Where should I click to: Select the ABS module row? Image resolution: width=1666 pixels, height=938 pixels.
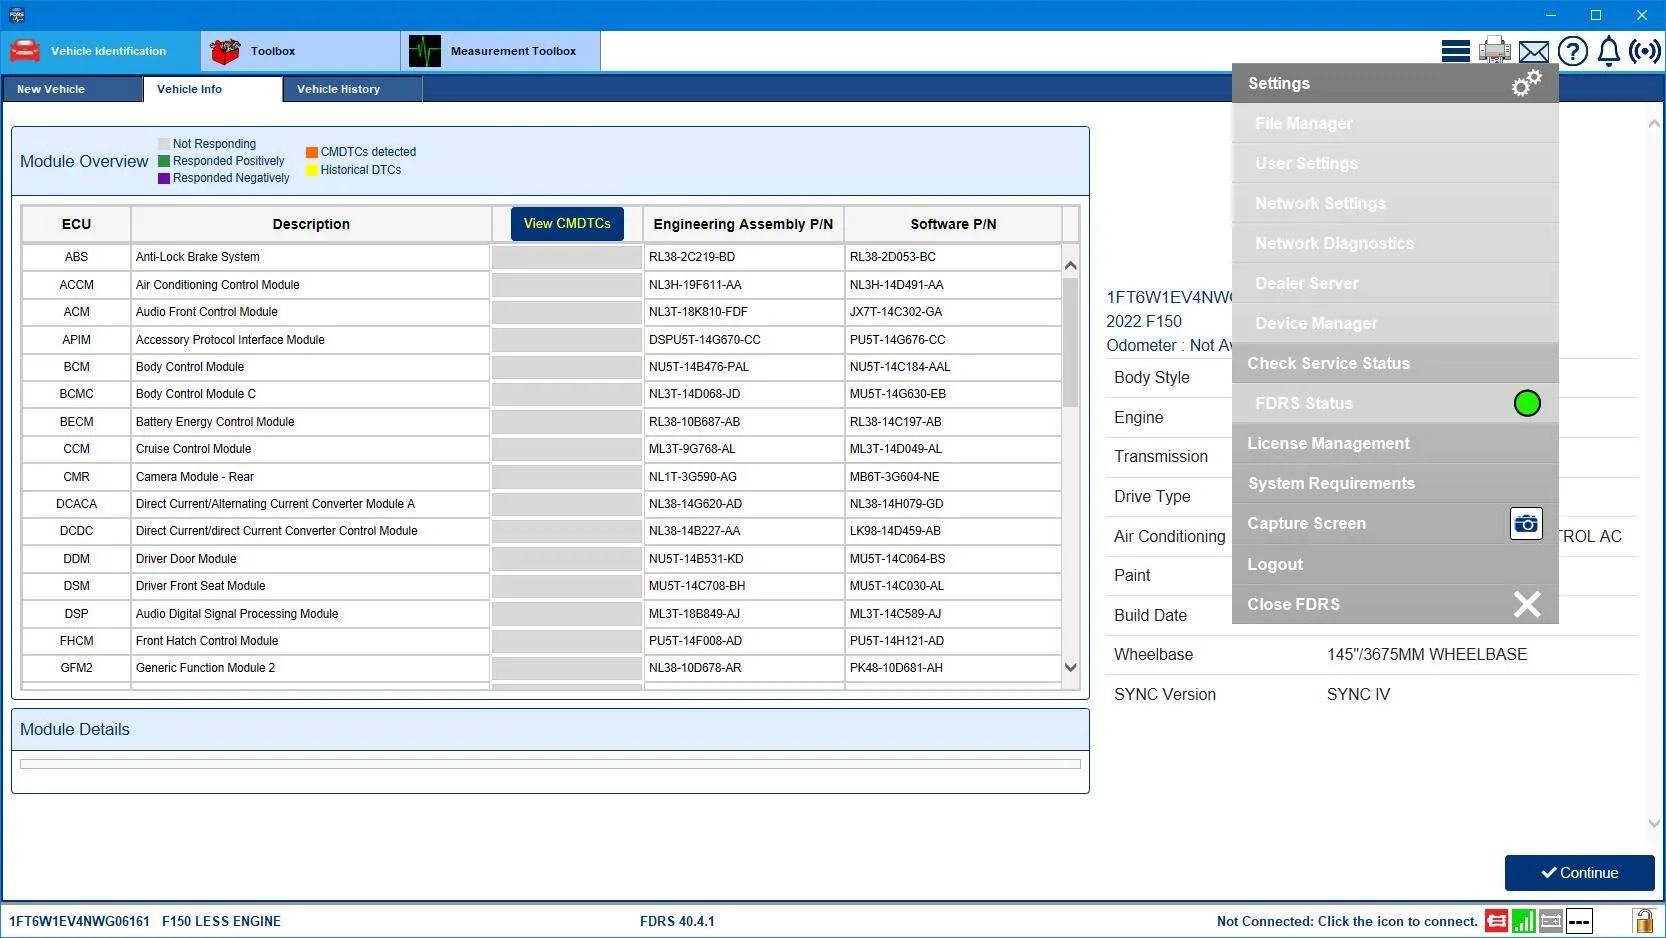click(x=541, y=257)
